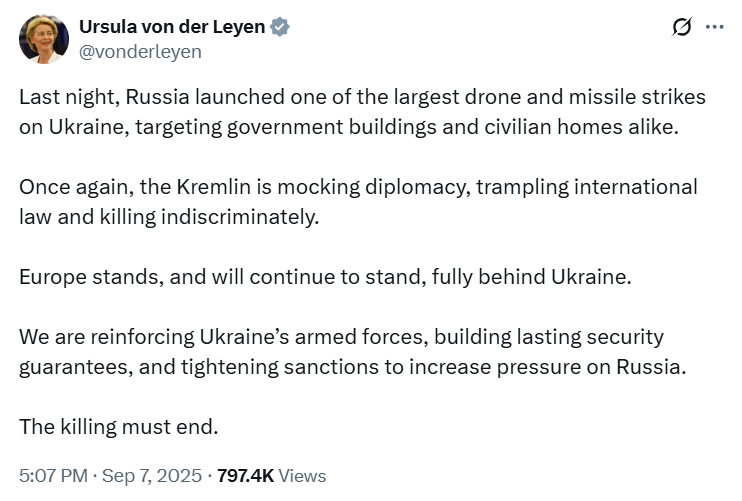Click the line "We are reinforcing Ukraine's armed forces"
Viewport: 742px width, 501px height.
tap(341, 337)
